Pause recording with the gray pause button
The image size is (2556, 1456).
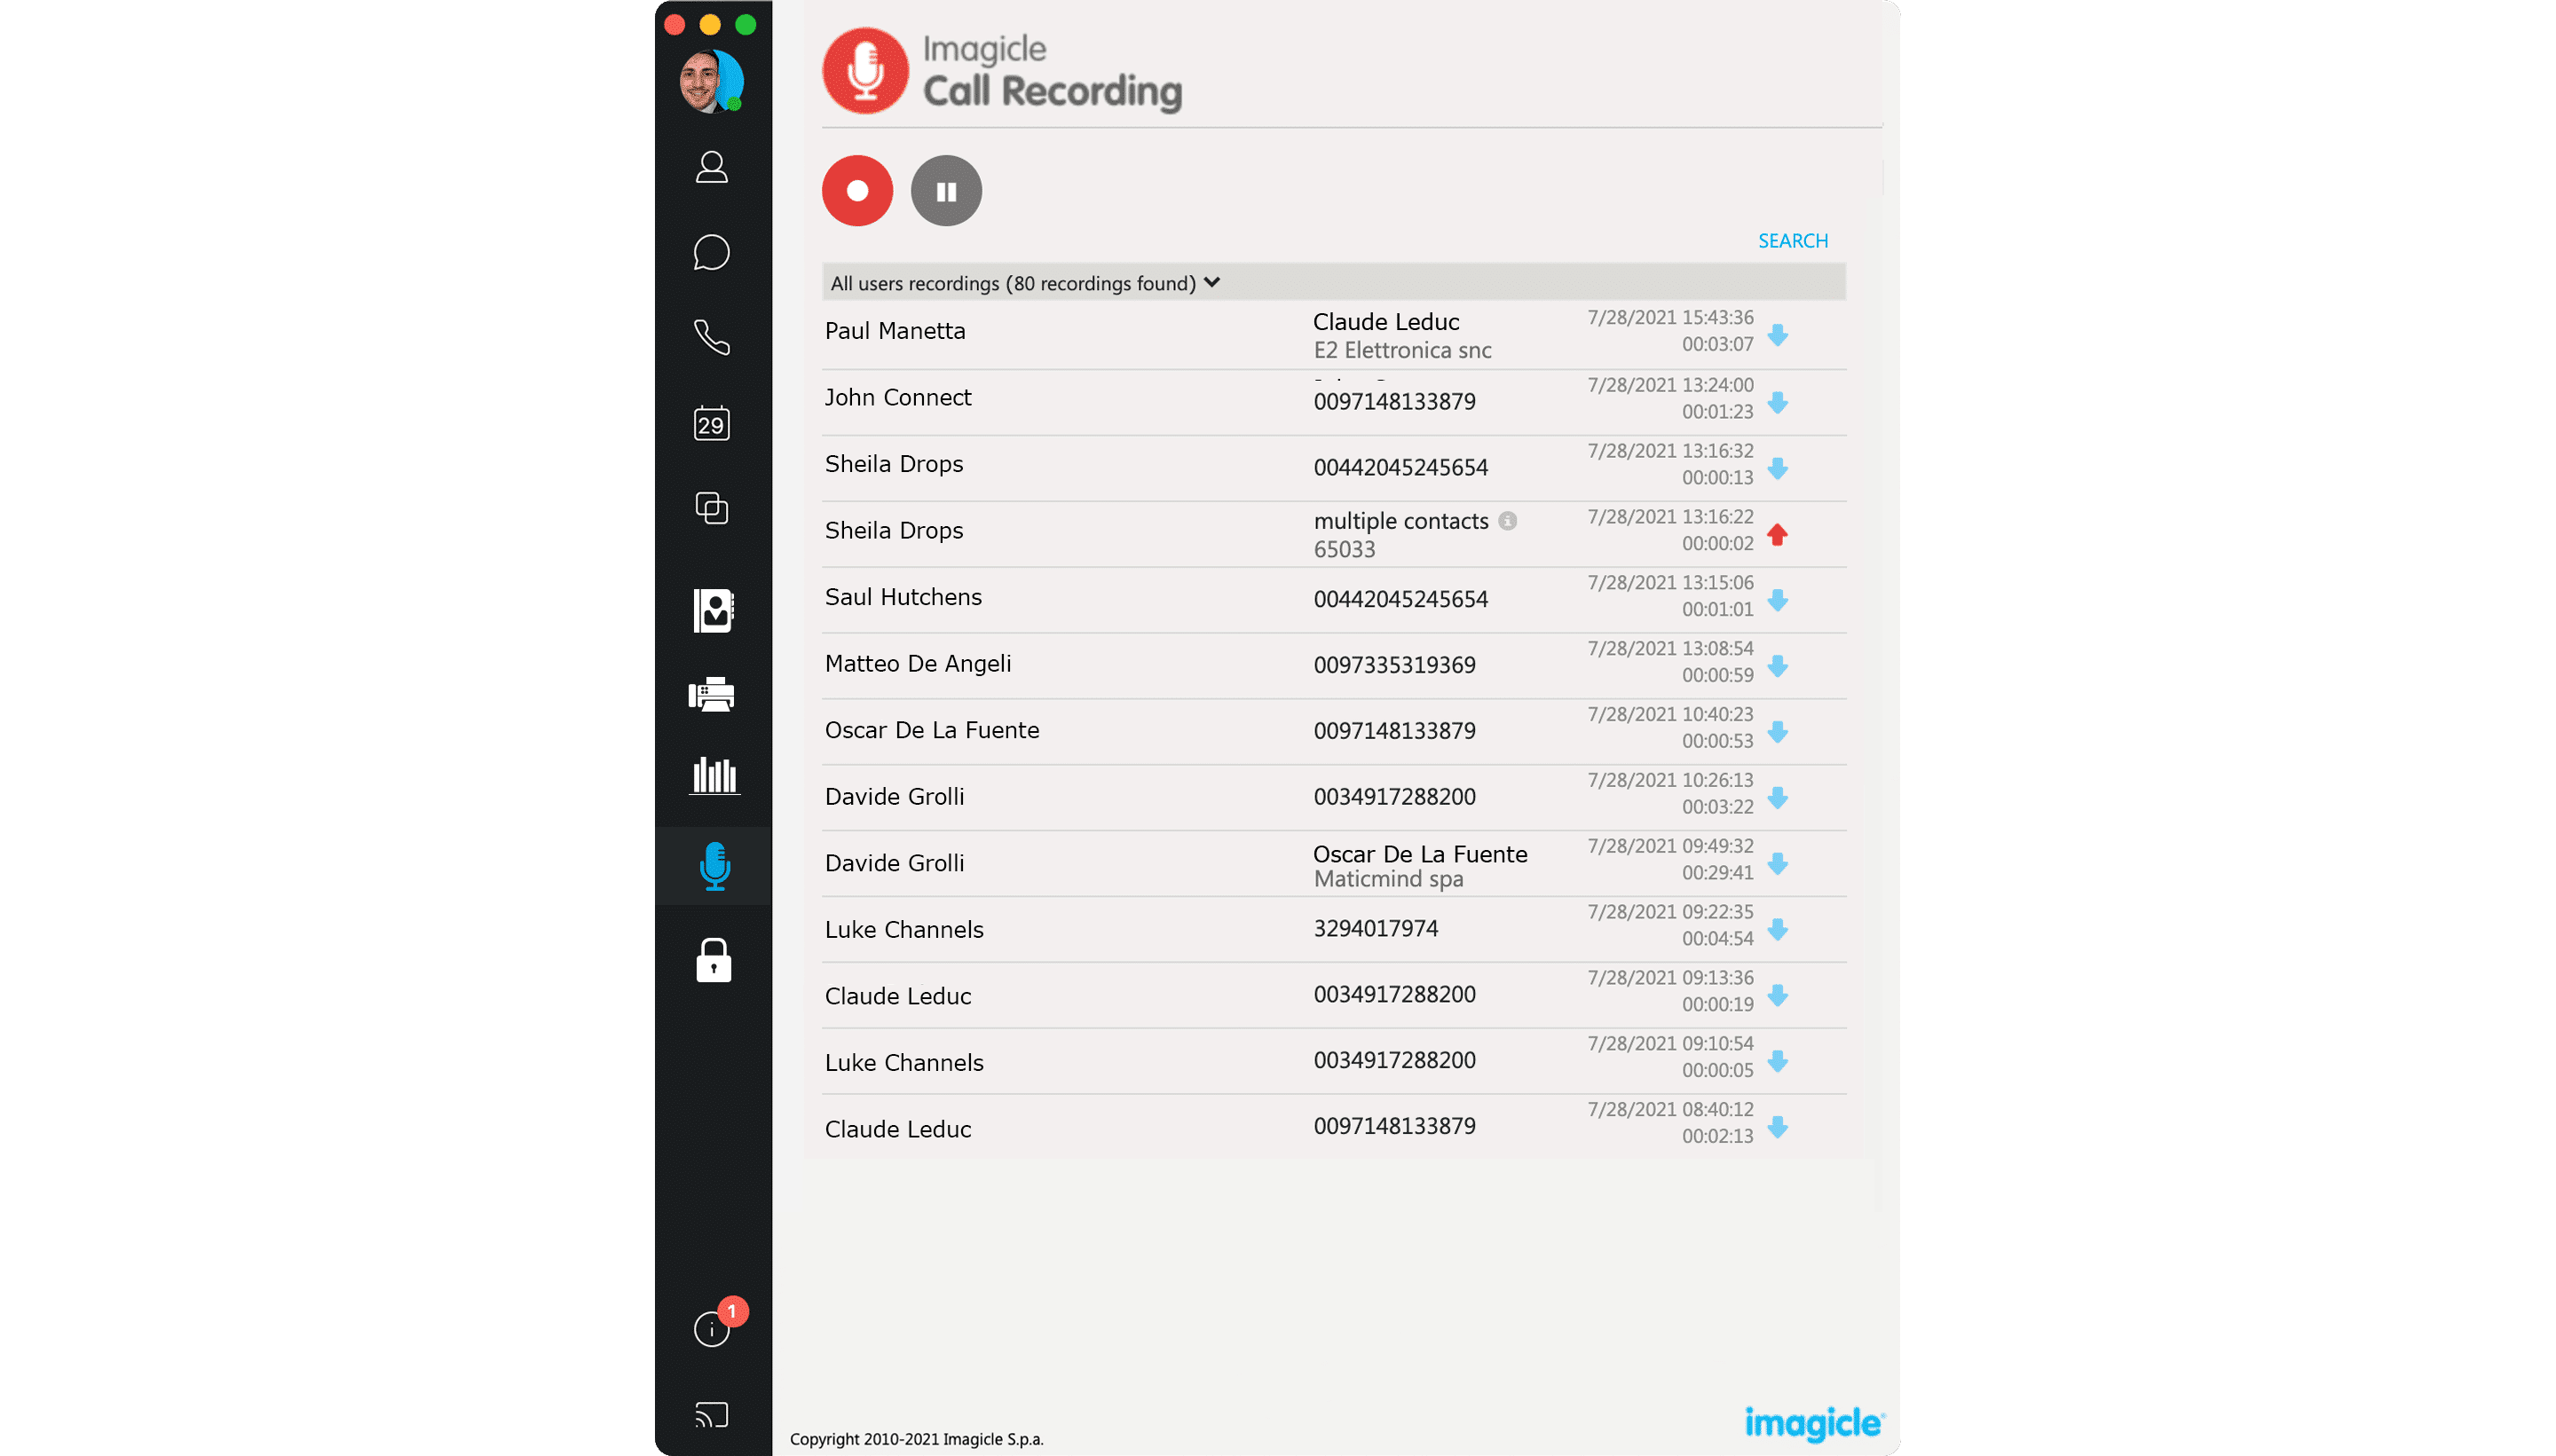946,191
